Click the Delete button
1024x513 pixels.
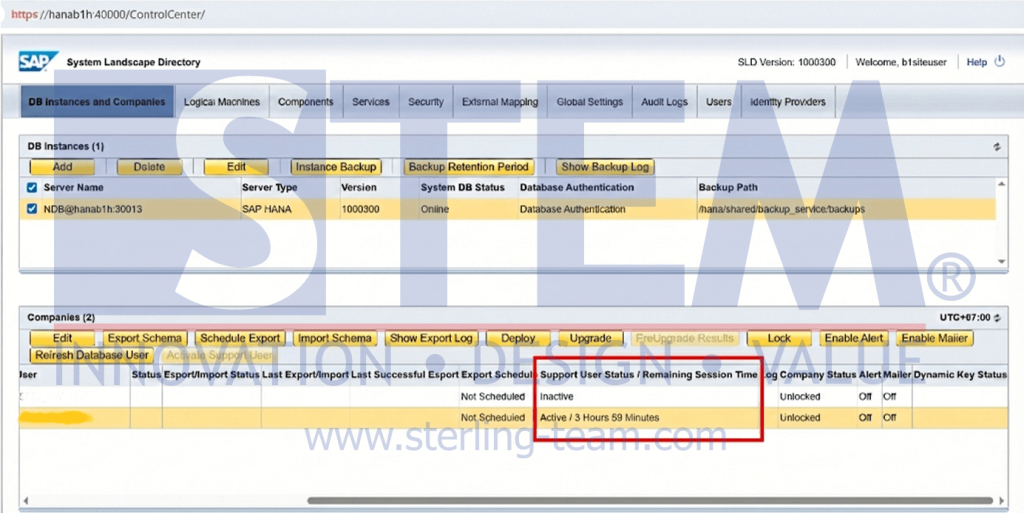[150, 167]
